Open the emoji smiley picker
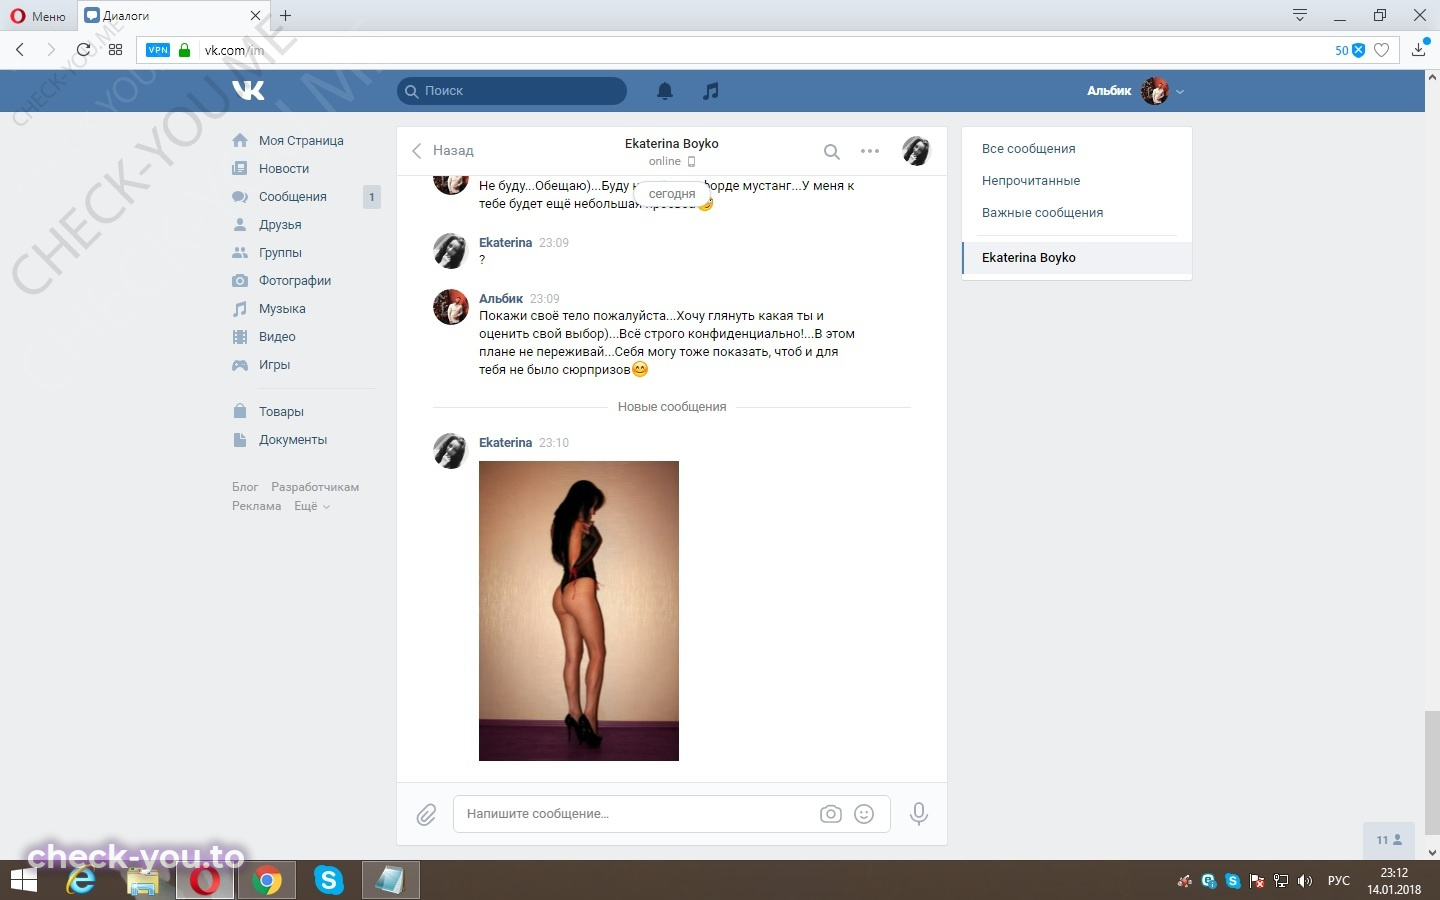Image resolution: width=1440 pixels, height=900 pixels. point(864,814)
